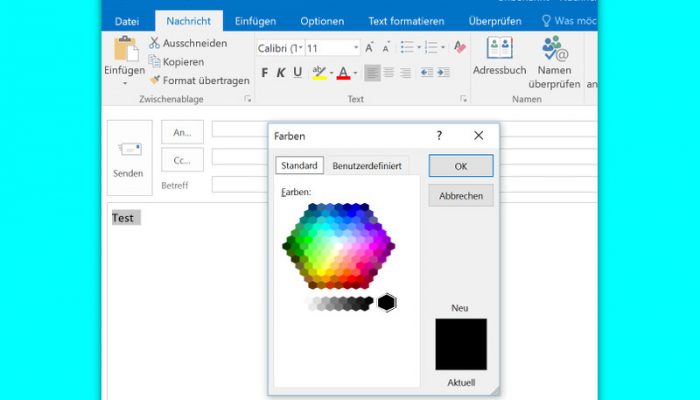This screenshot has height=400, width=700.
Task: Click the highlighted Test text in body
Action: pyautogui.click(x=126, y=217)
